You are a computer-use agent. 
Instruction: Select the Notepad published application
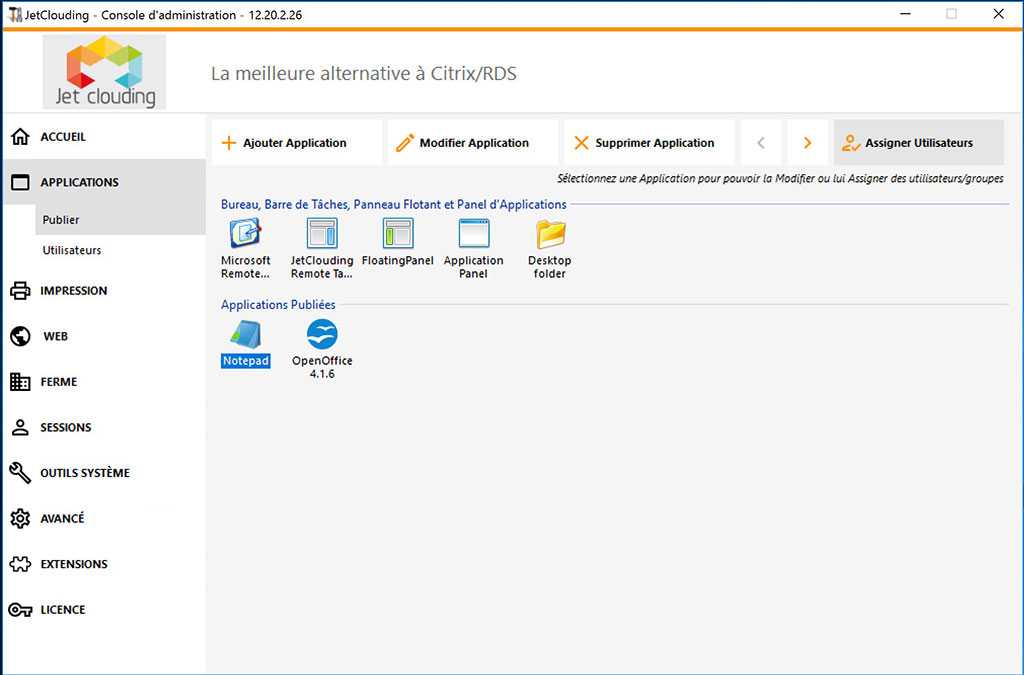245,336
